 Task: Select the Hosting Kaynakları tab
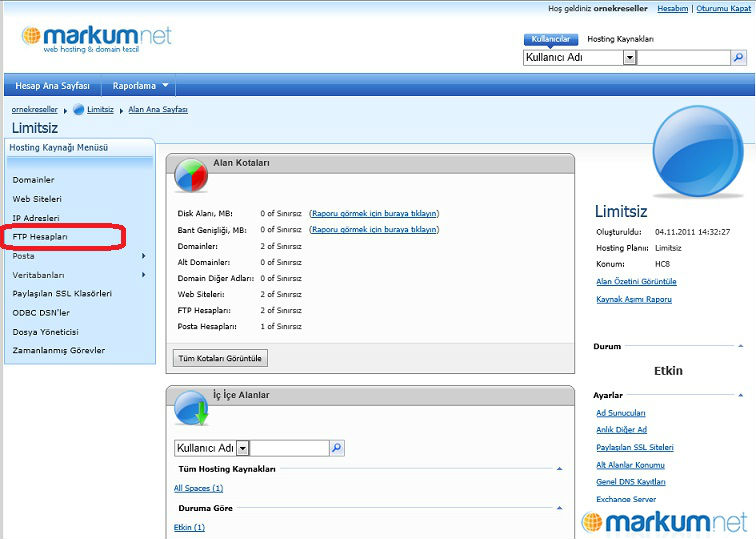coord(621,39)
